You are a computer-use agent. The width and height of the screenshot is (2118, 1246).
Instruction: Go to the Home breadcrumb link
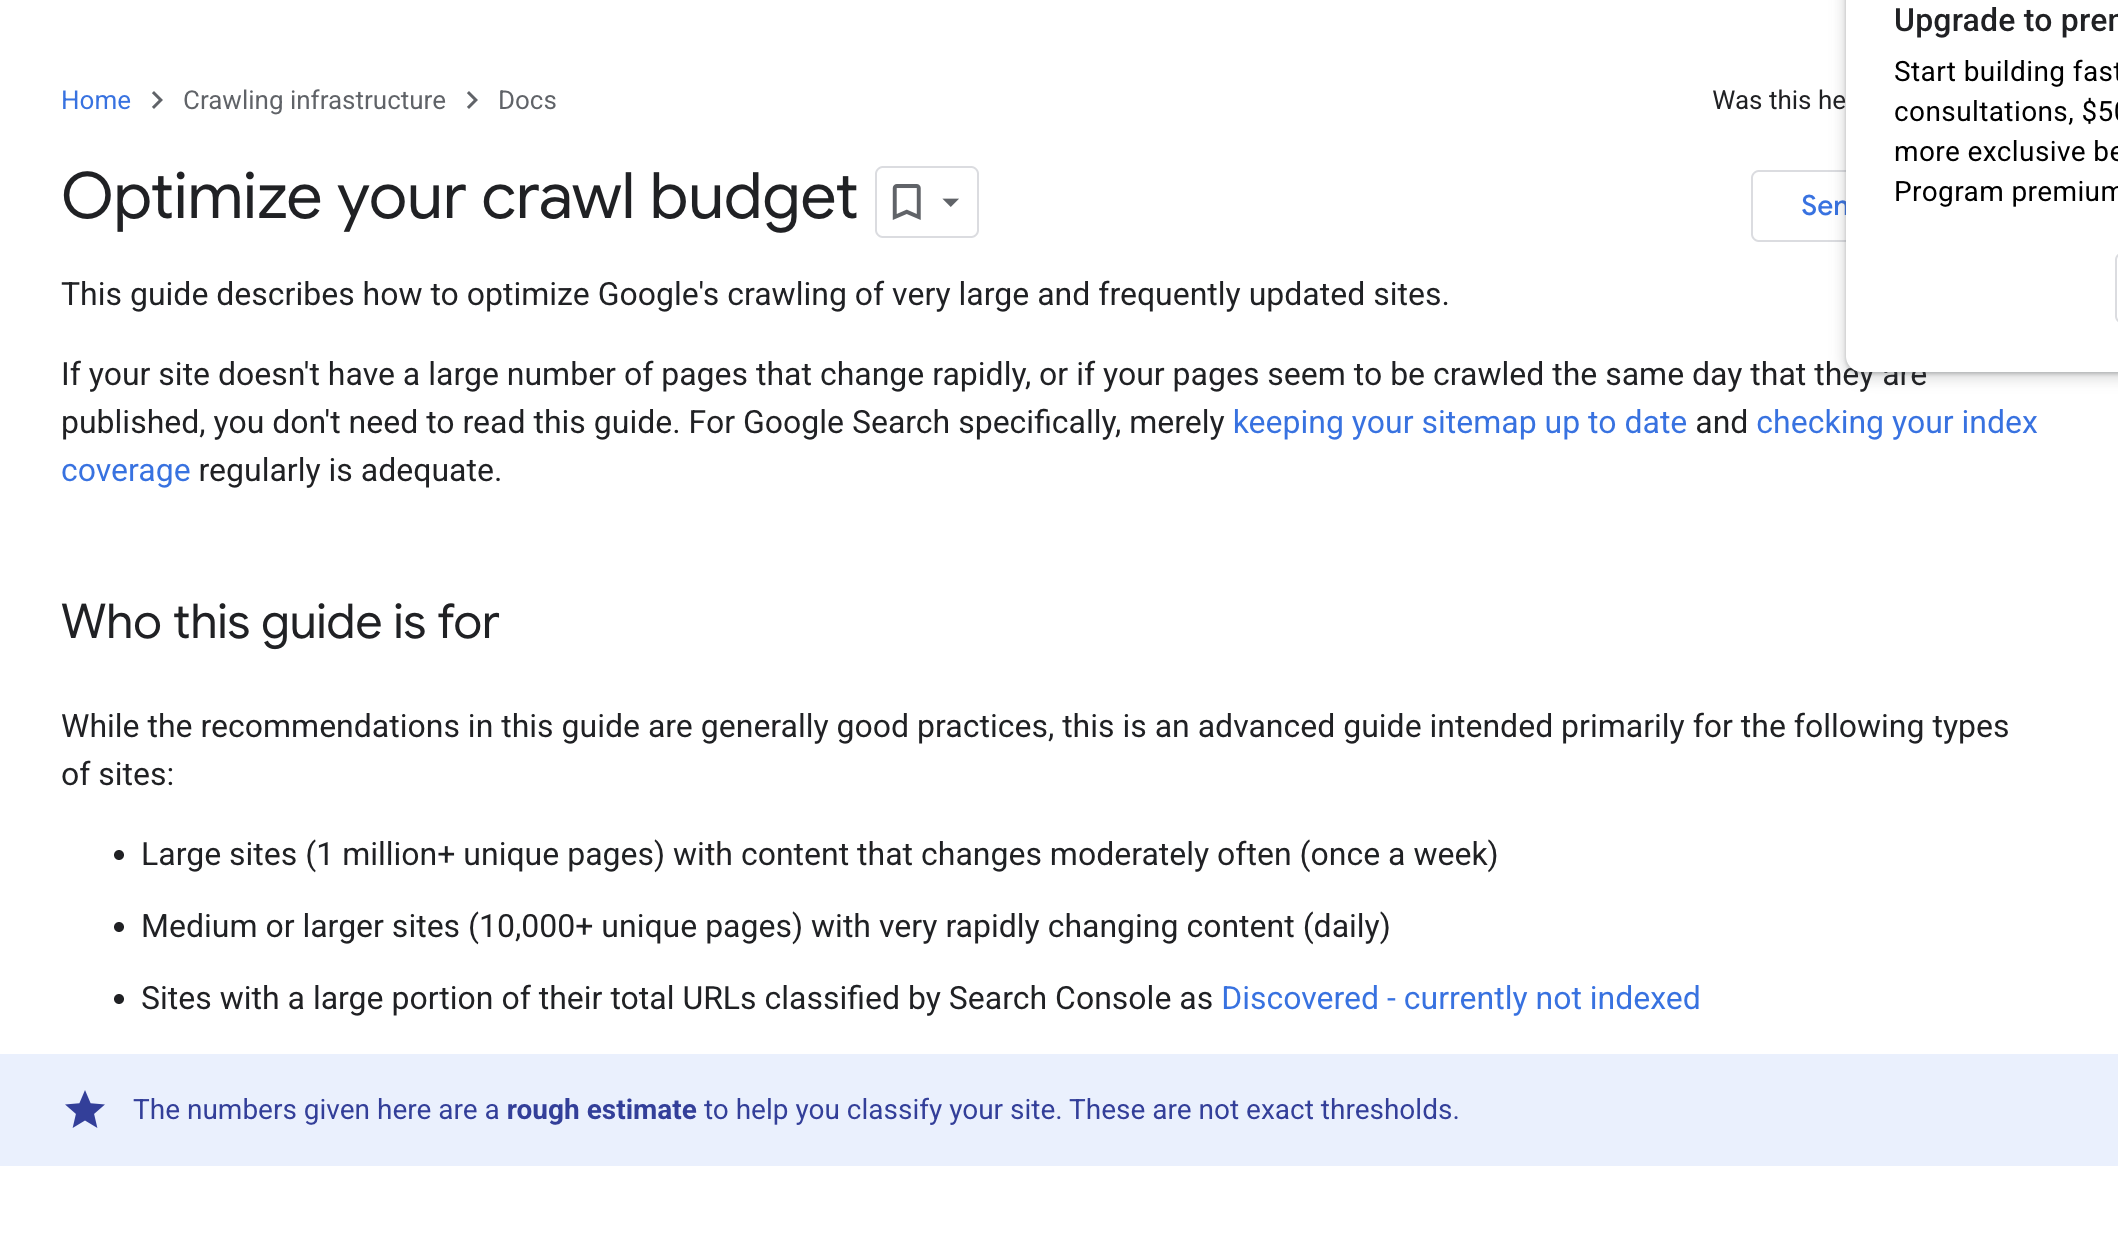pyautogui.click(x=96, y=100)
